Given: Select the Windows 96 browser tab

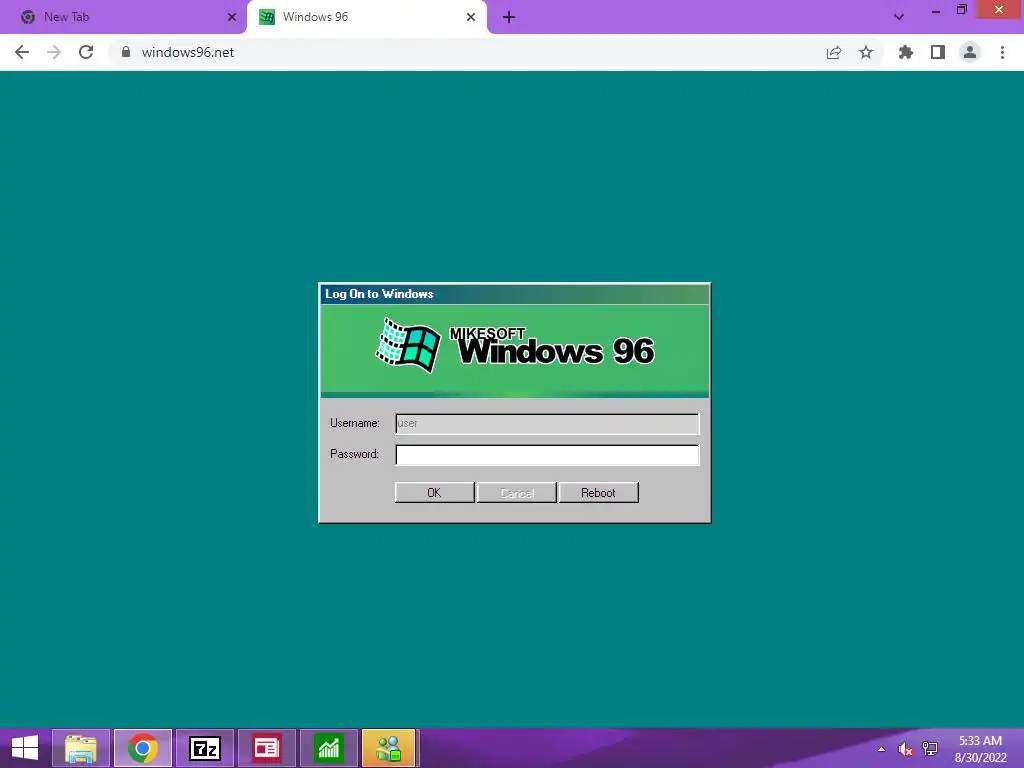Looking at the screenshot, I should pyautogui.click(x=366, y=17).
